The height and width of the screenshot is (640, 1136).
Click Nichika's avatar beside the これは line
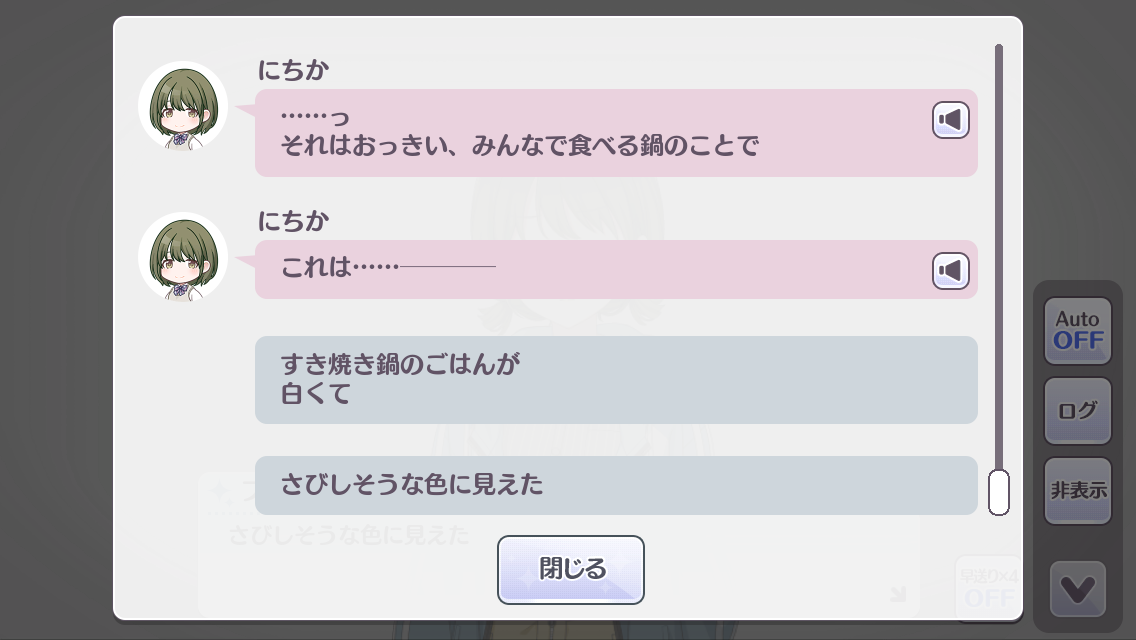[183, 257]
